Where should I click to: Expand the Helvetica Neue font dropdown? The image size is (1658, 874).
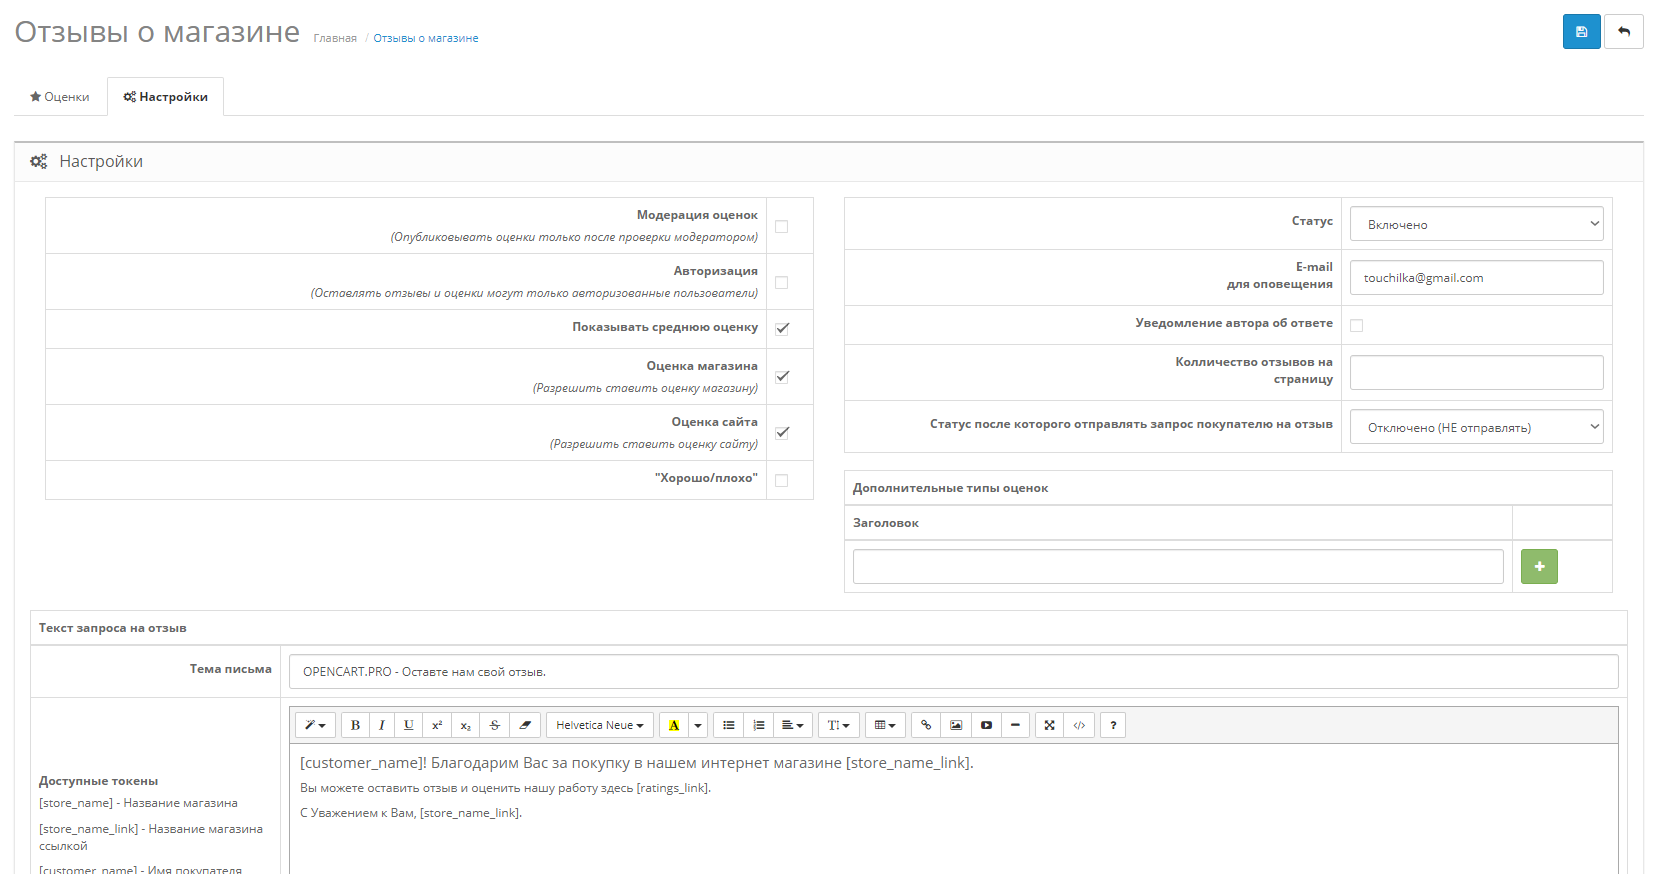[x=600, y=725]
